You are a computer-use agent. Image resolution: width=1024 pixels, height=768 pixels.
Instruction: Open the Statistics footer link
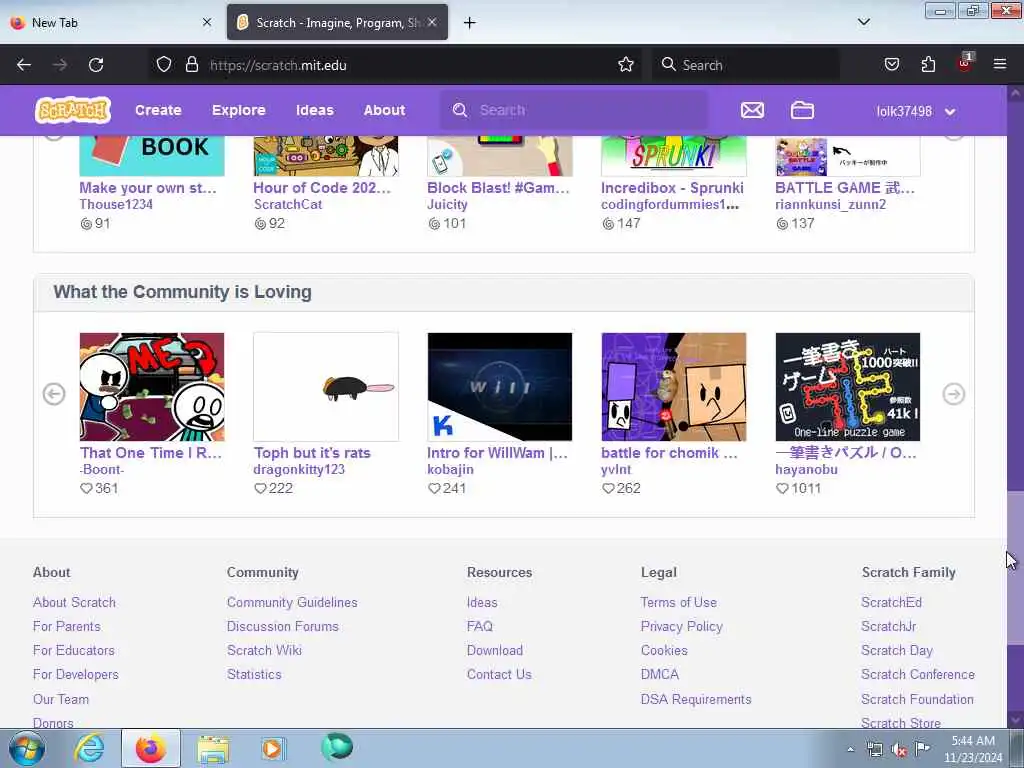(254, 675)
